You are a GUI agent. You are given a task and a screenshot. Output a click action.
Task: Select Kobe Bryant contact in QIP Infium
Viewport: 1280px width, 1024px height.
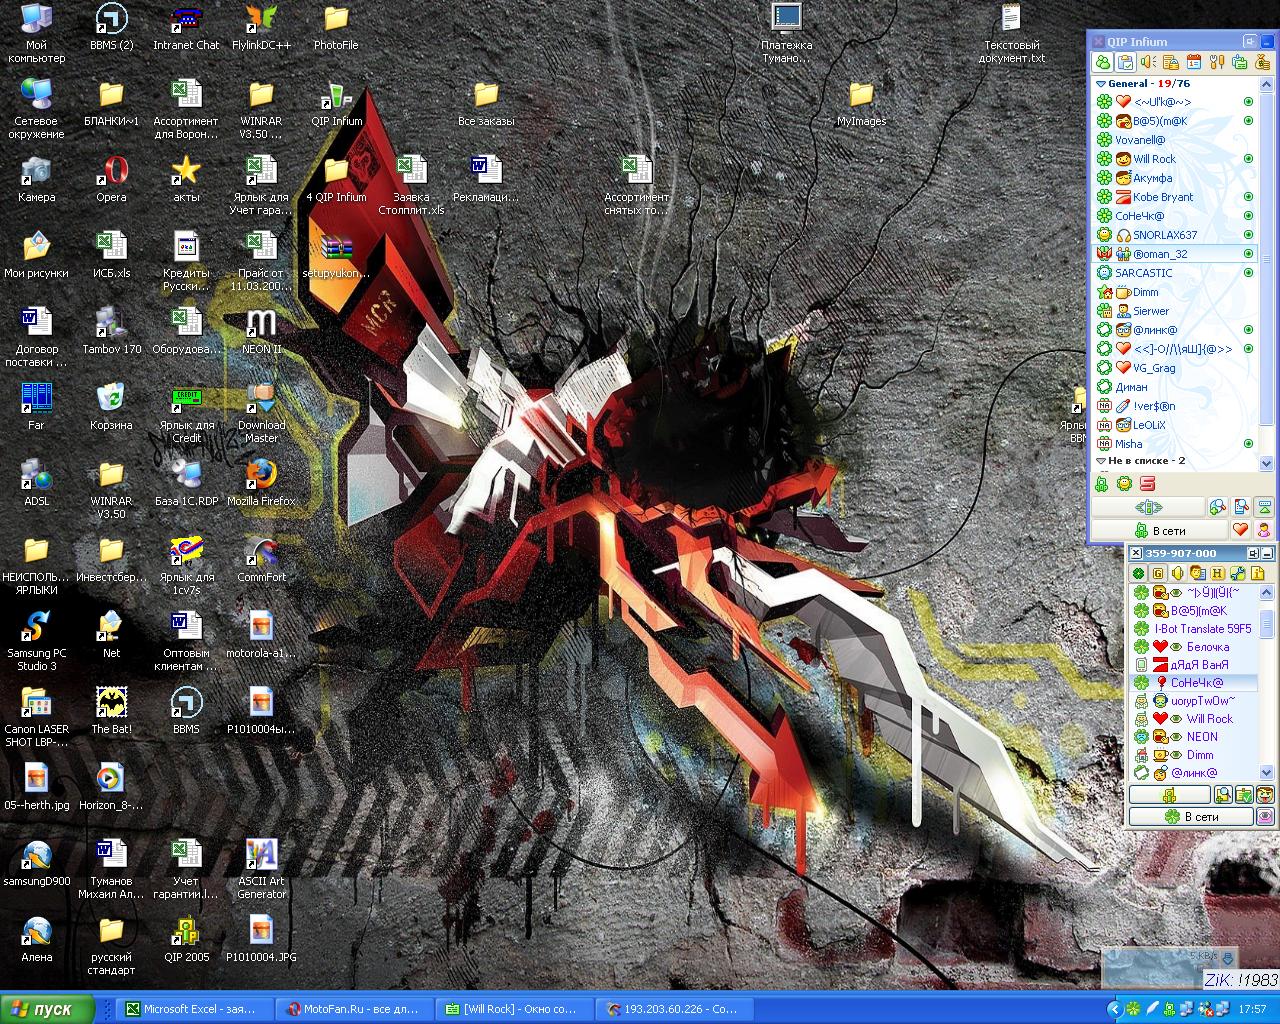[x=1175, y=197]
